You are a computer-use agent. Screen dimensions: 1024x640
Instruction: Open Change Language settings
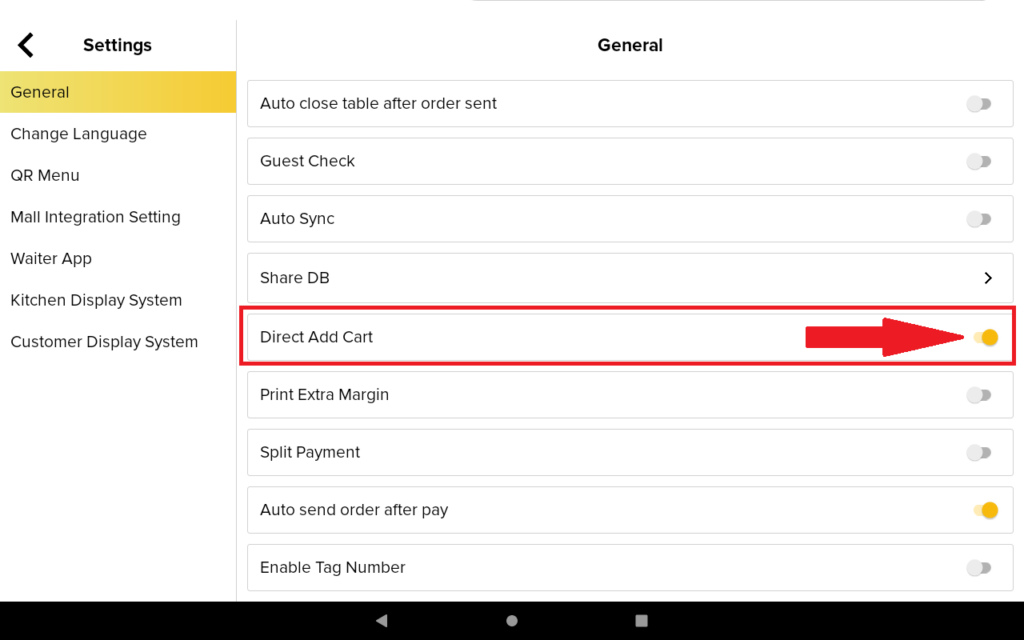click(78, 134)
